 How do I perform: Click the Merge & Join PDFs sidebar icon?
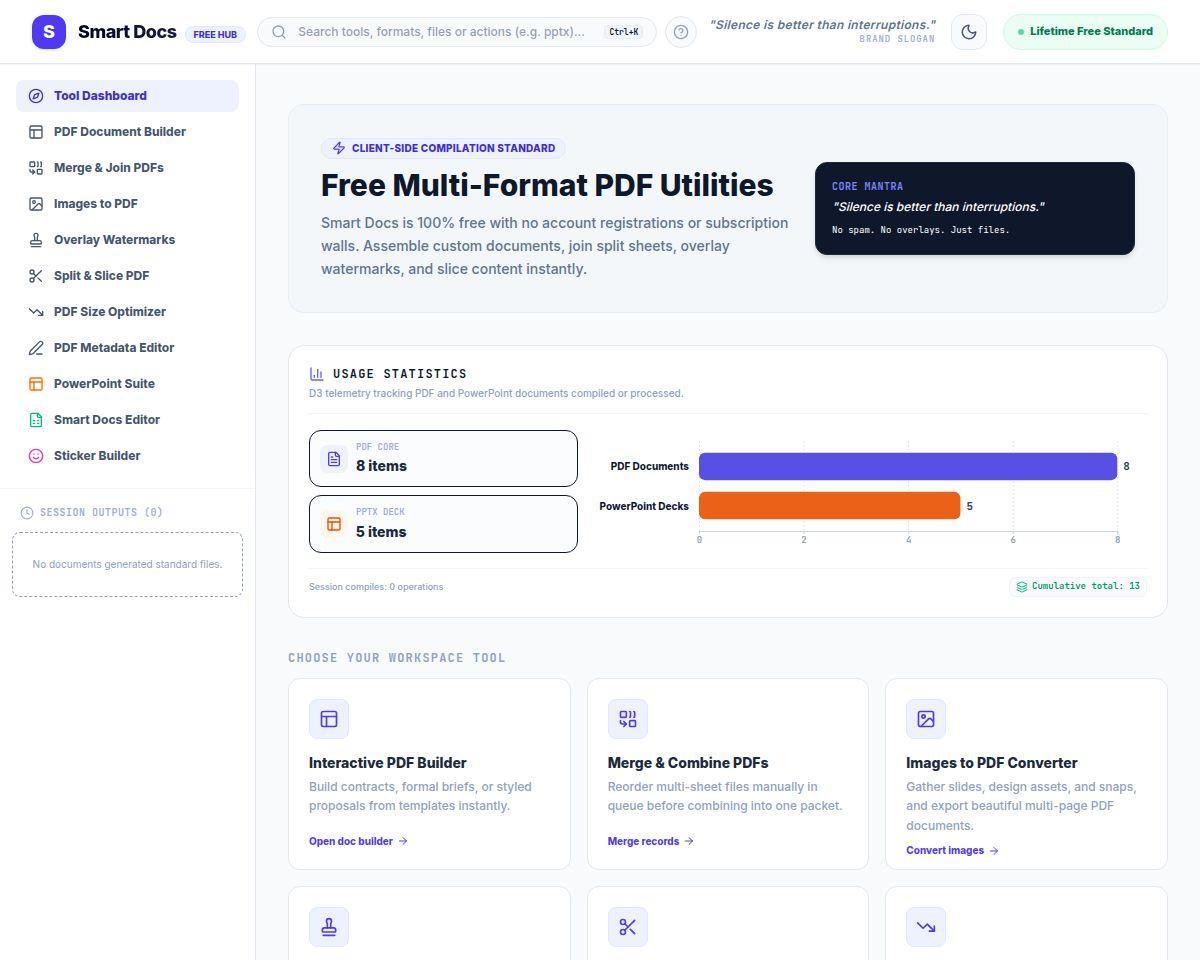(36, 168)
